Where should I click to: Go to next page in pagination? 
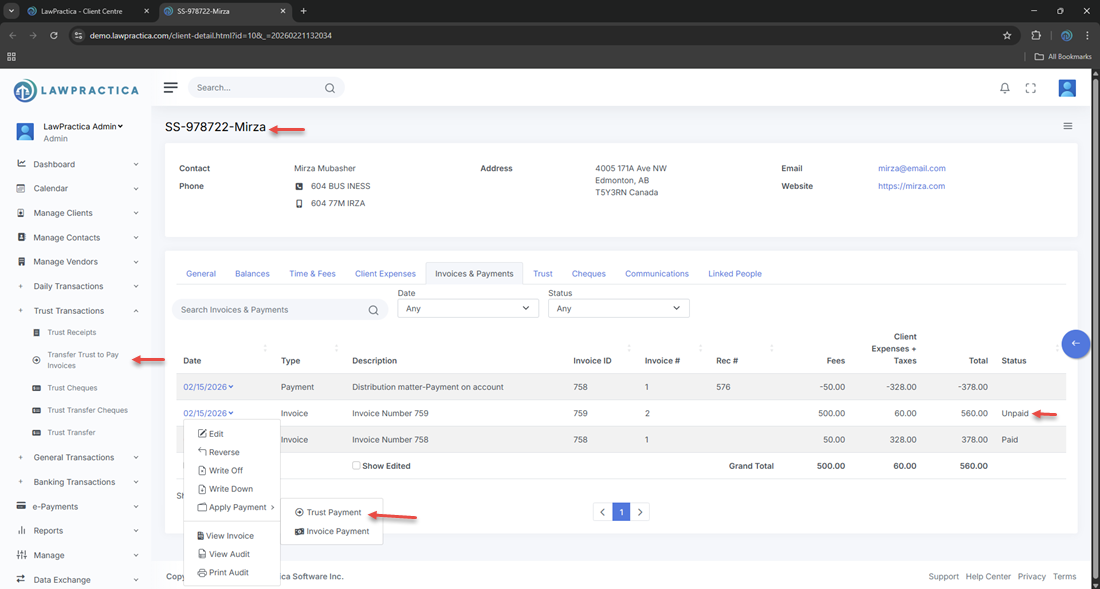click(x=640, y=512)
